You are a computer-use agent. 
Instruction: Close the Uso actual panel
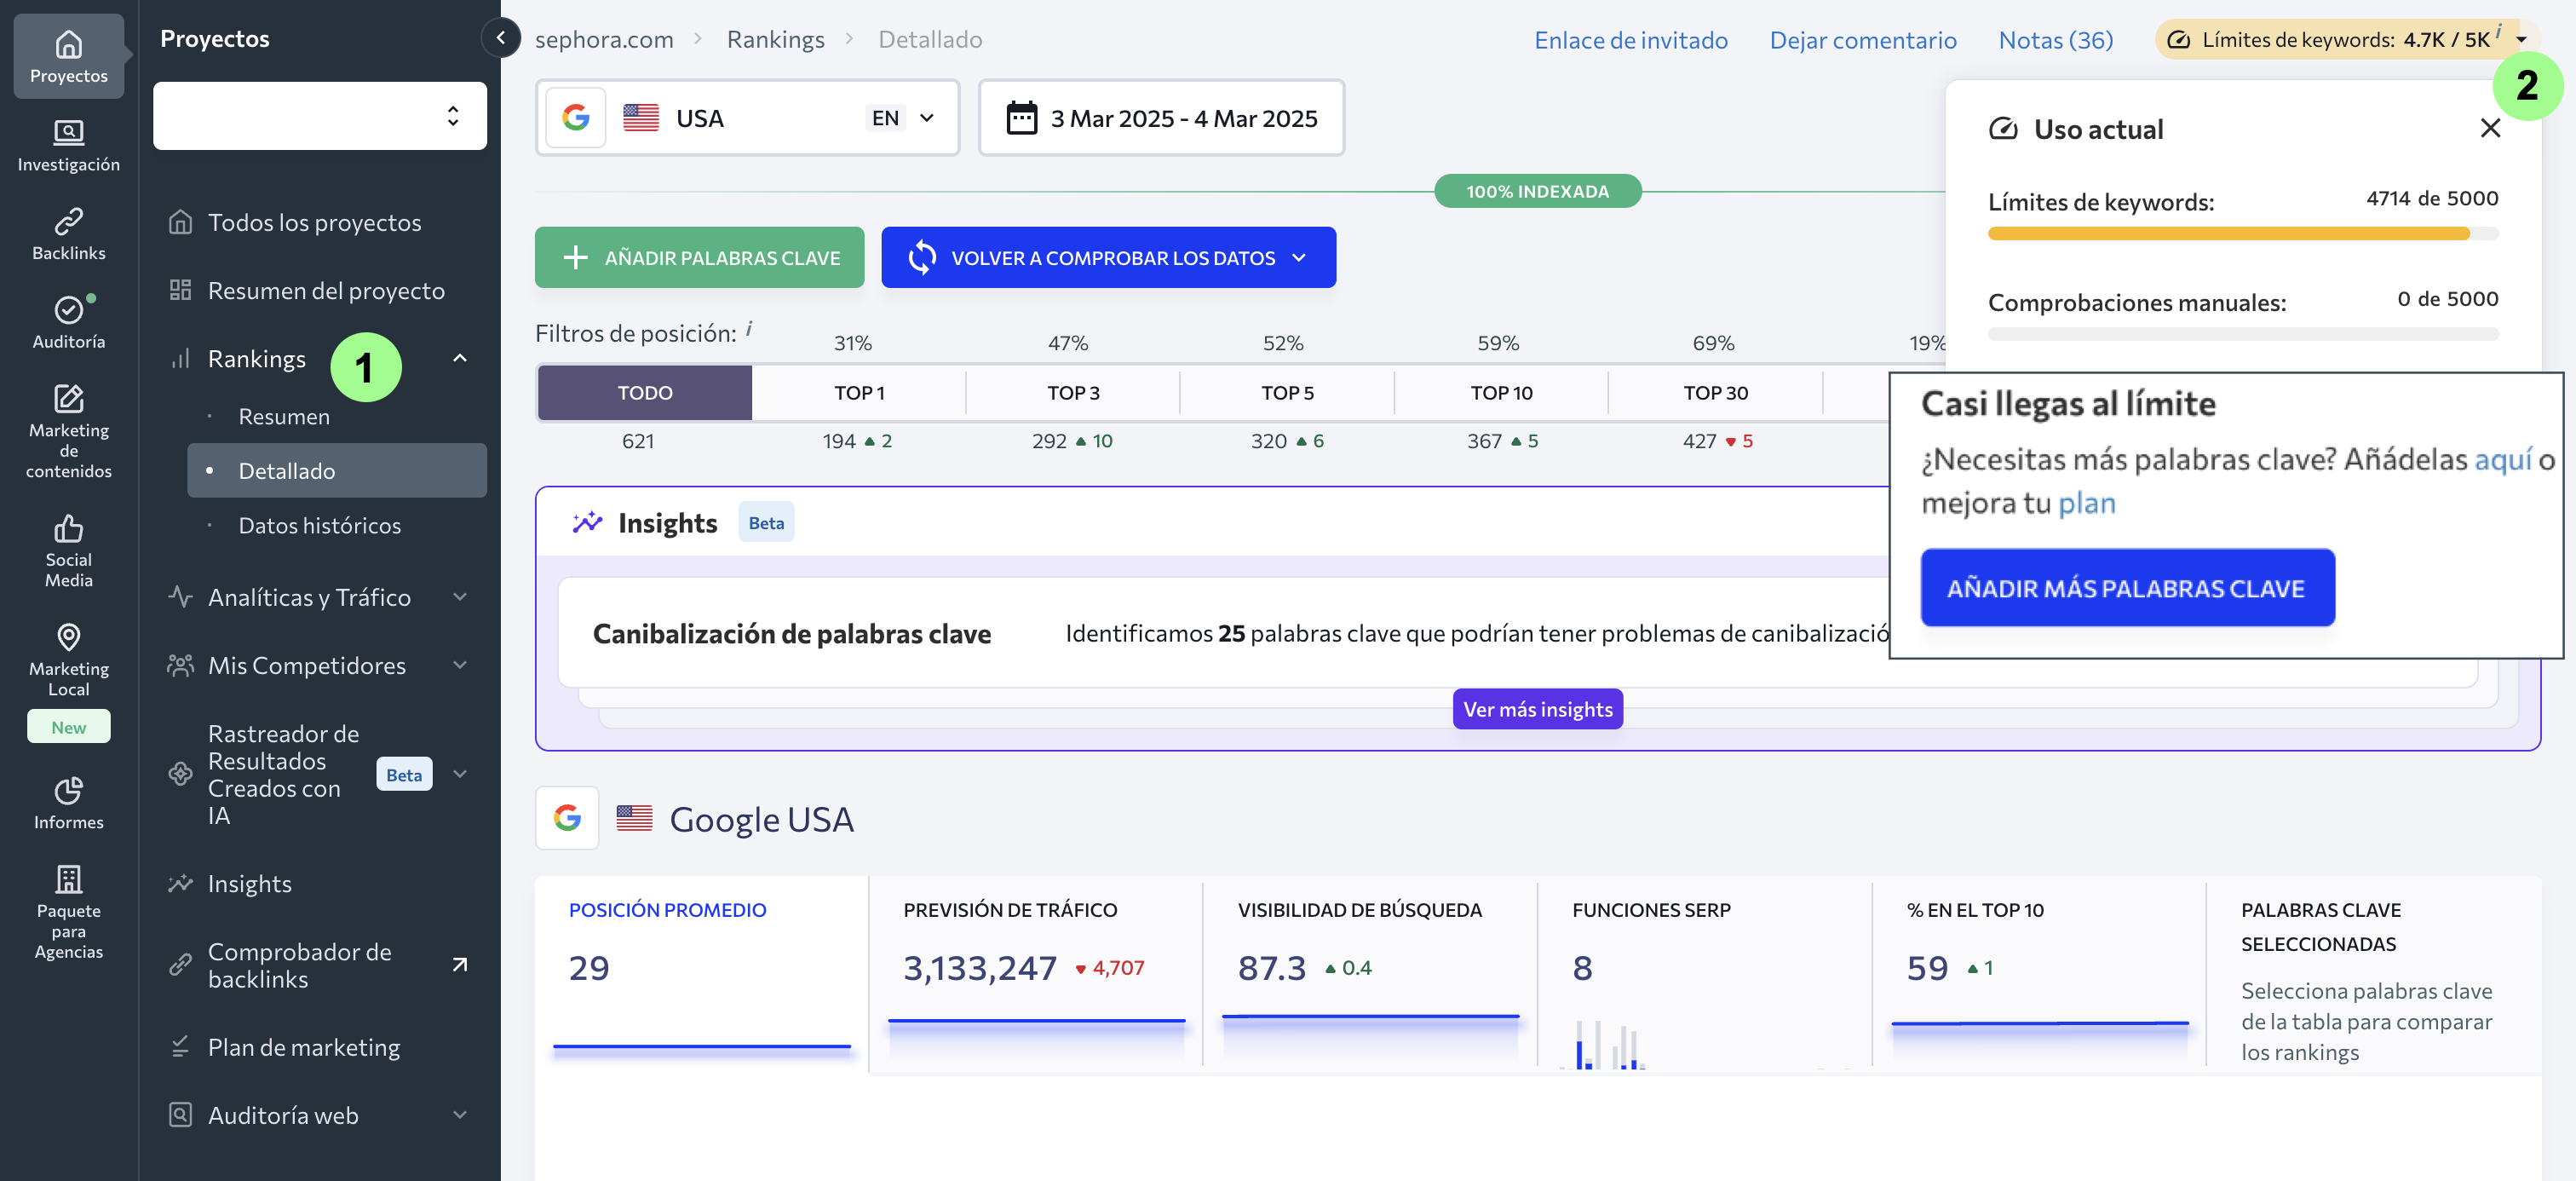coord(2490,128)
